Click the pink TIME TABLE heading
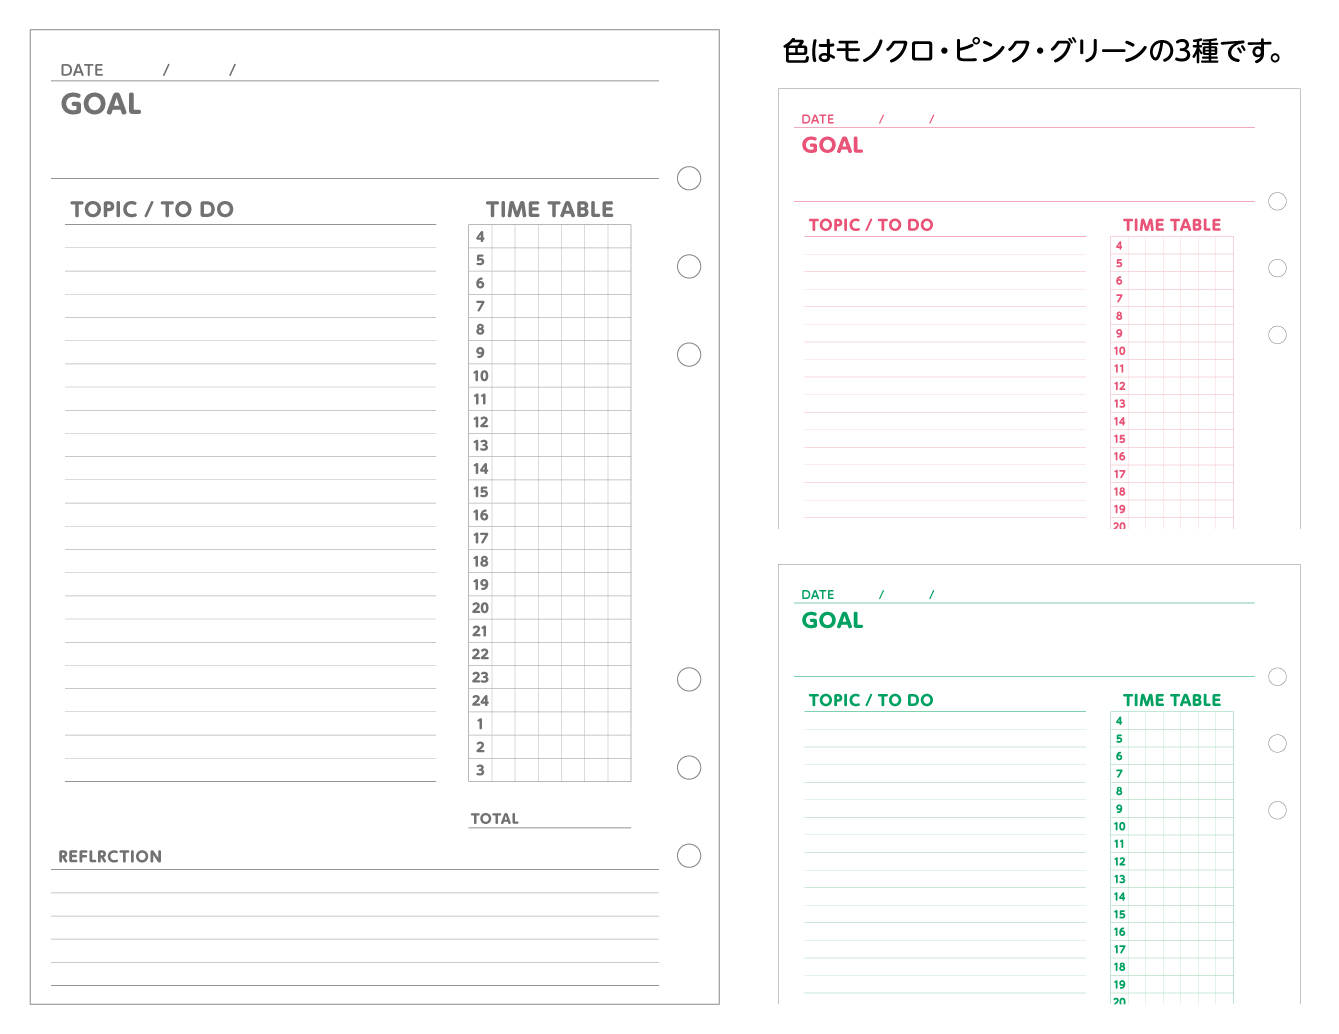 point(1172,225)
